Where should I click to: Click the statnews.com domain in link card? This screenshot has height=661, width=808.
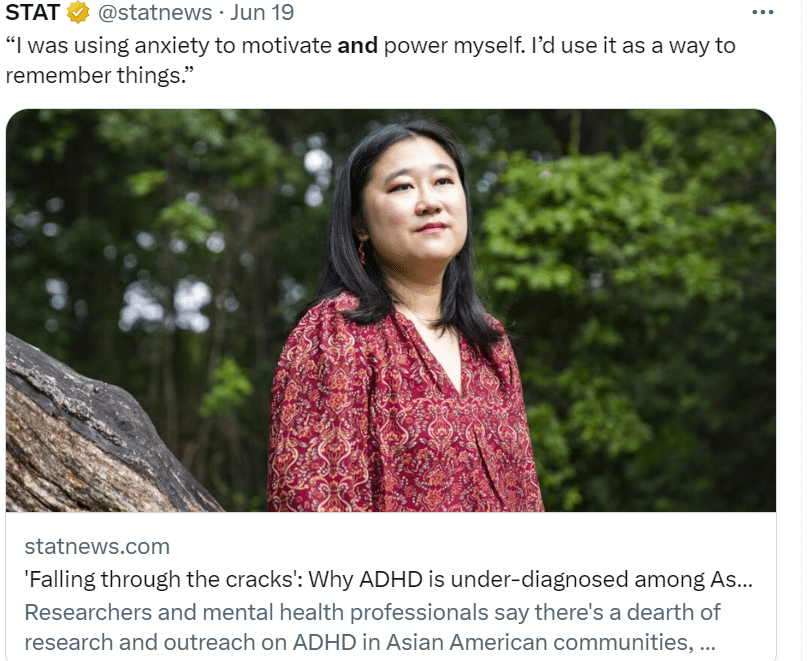(x=97, y=547)
